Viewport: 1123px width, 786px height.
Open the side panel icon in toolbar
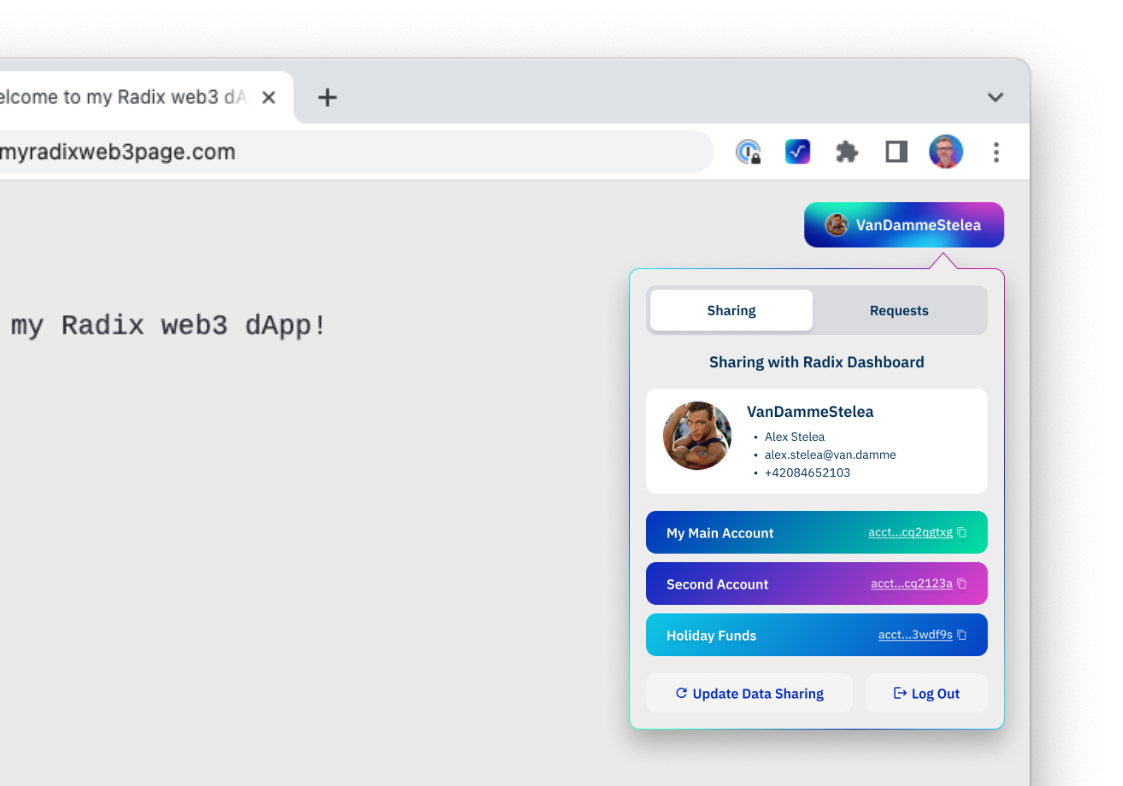[895, 151]
